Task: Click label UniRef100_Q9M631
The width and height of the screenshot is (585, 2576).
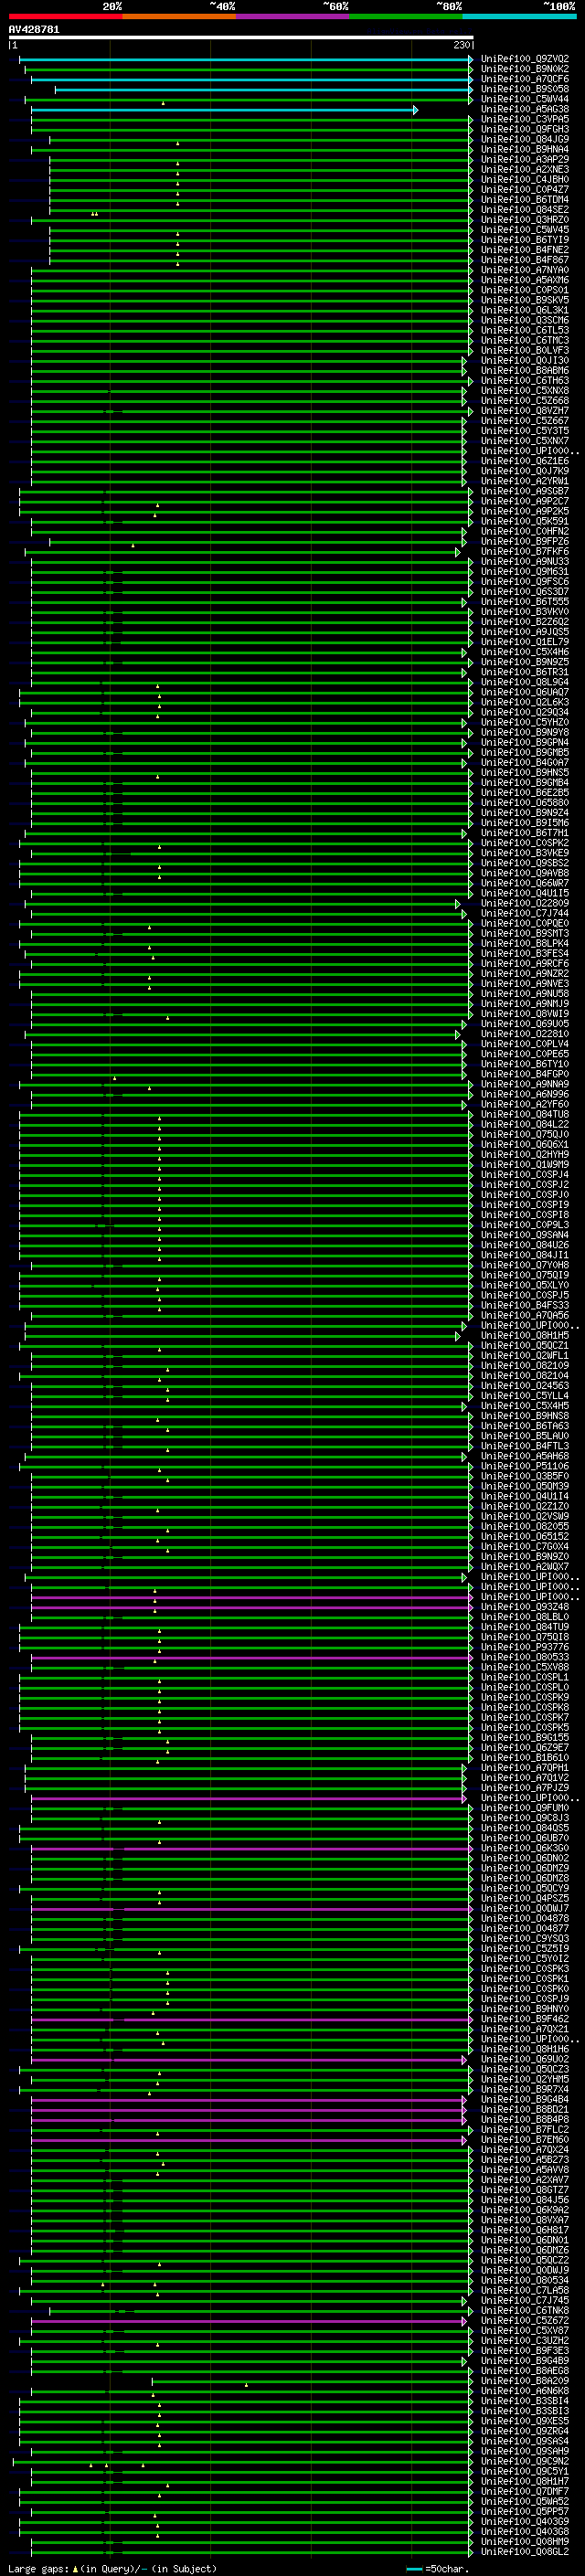Action: click(525, 572)
